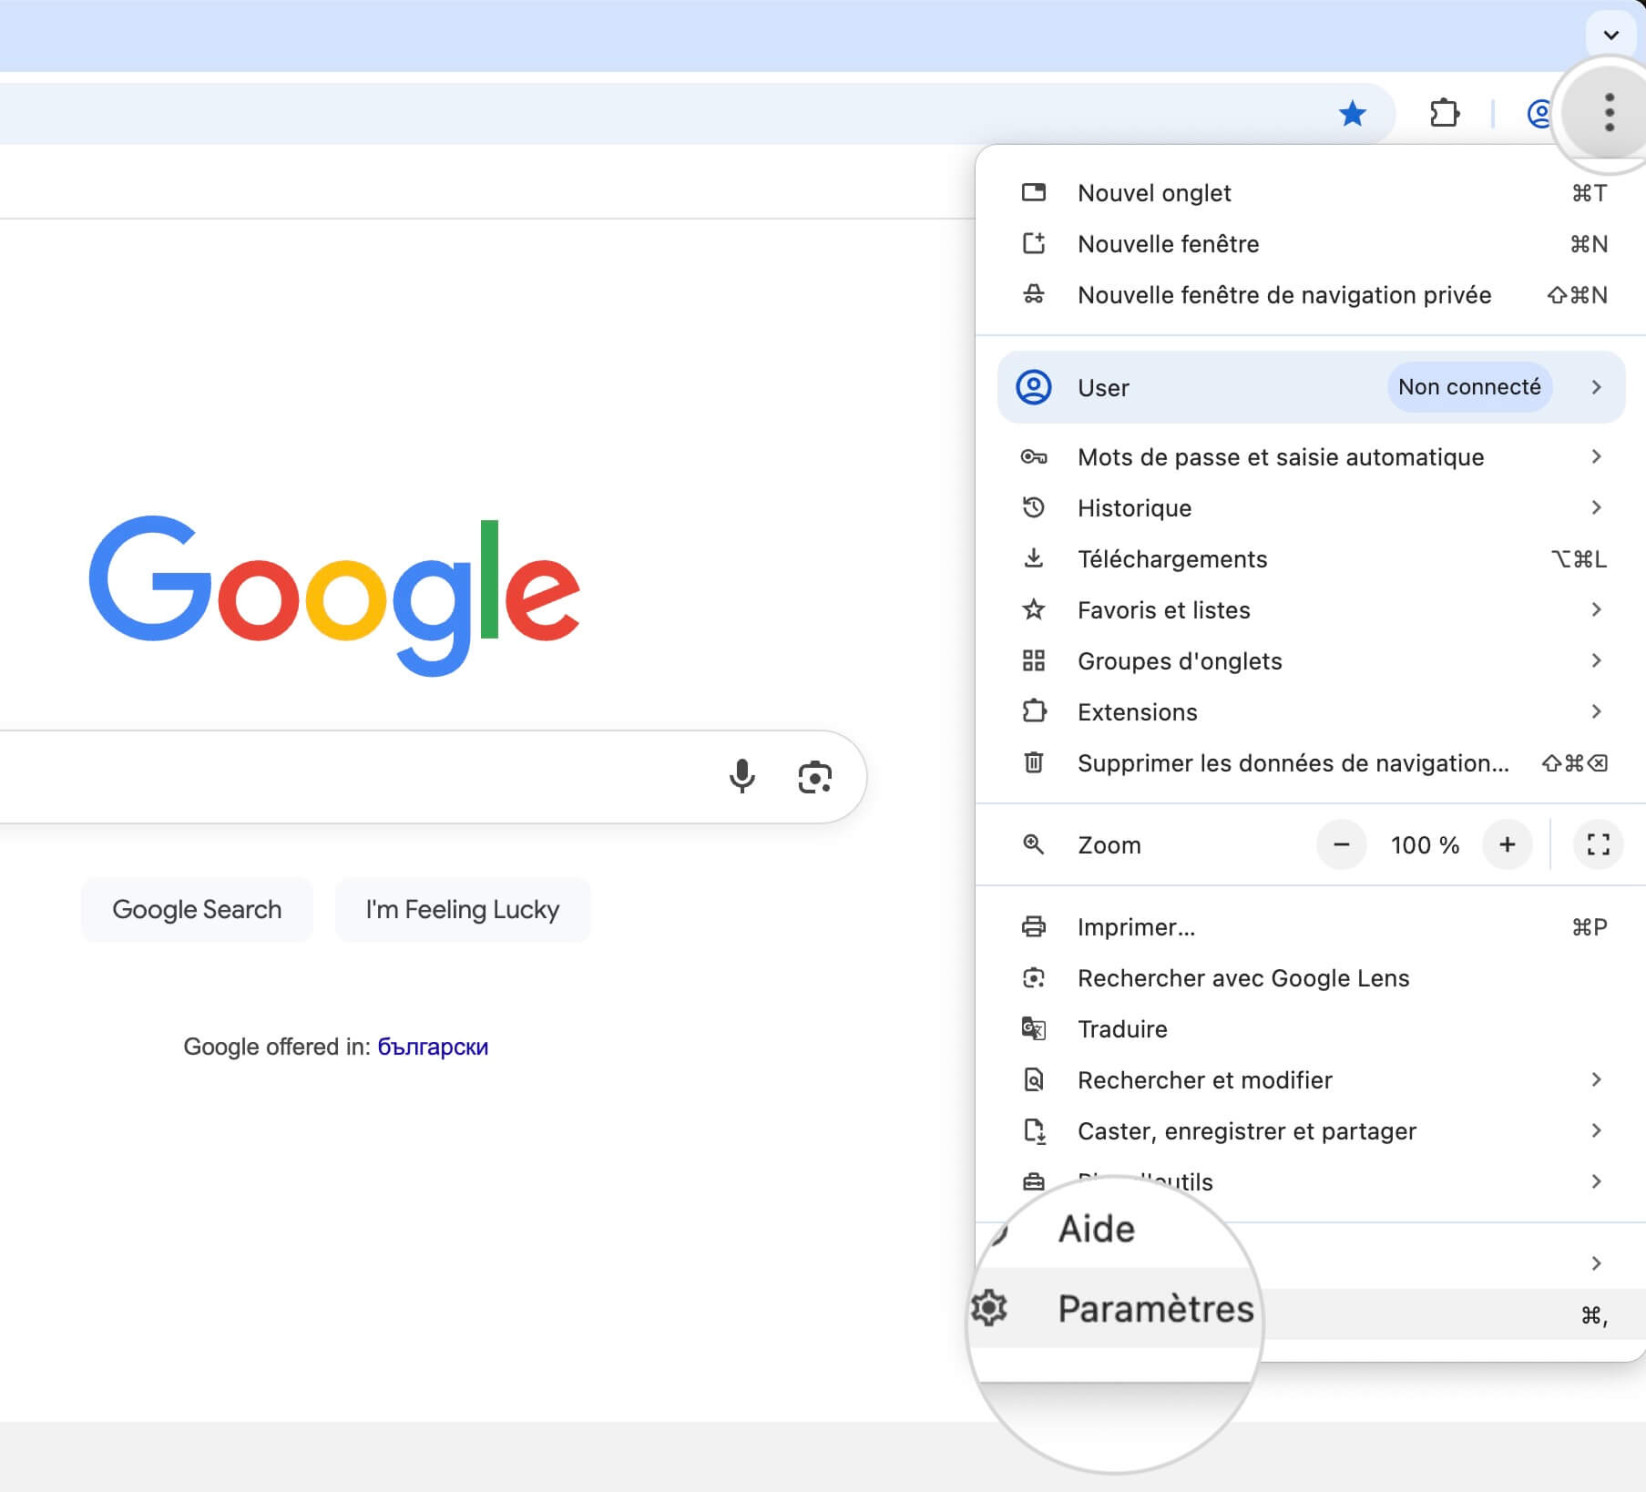
Task: Open the Extensions puzzle icon in toolbar
Action: tap(1444, 114)
